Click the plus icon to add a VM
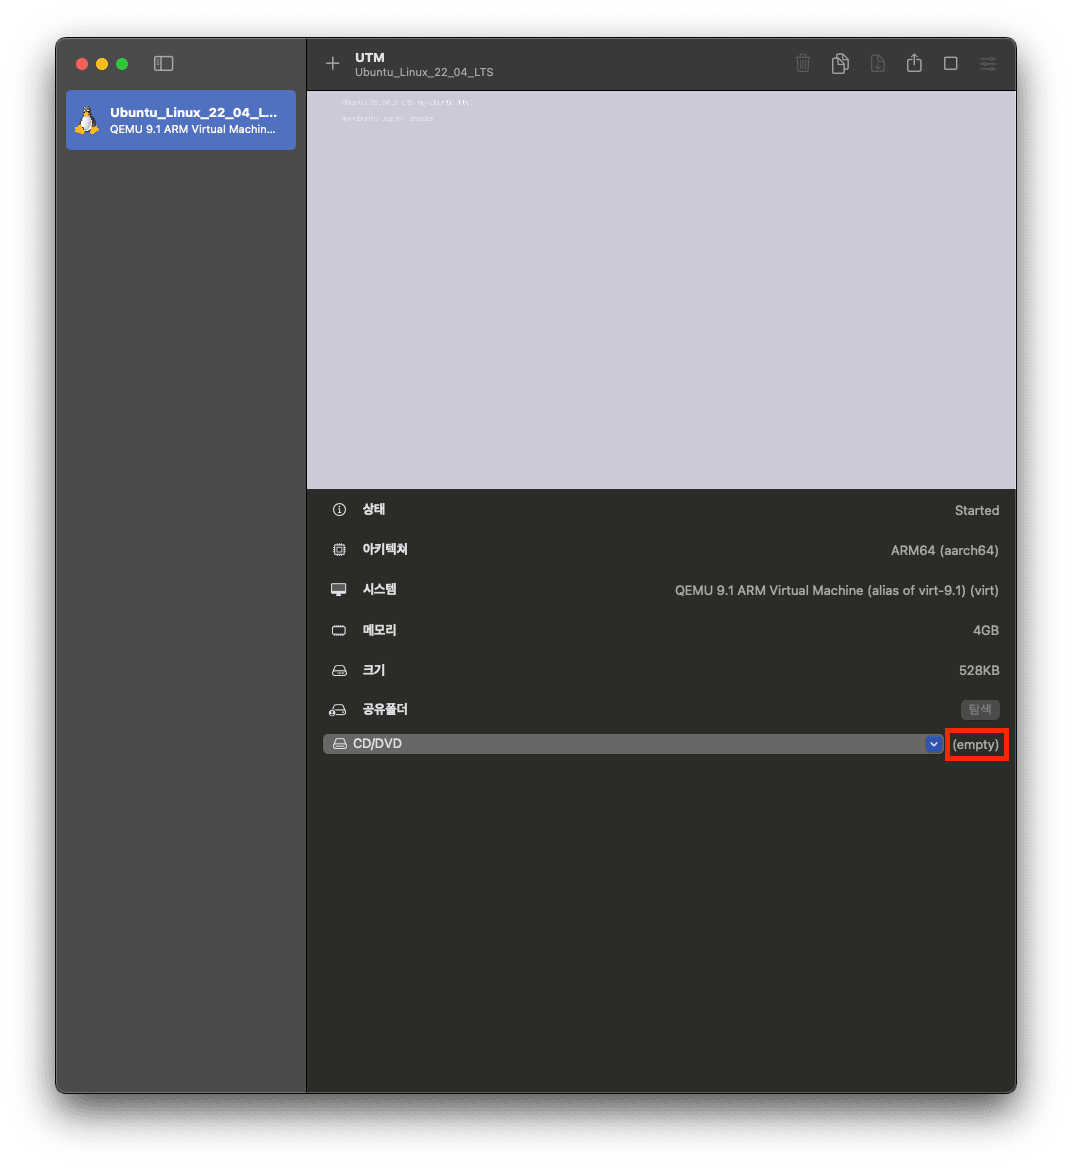The width and height of the screenshot is (1072, 1167). pos(333,64)
